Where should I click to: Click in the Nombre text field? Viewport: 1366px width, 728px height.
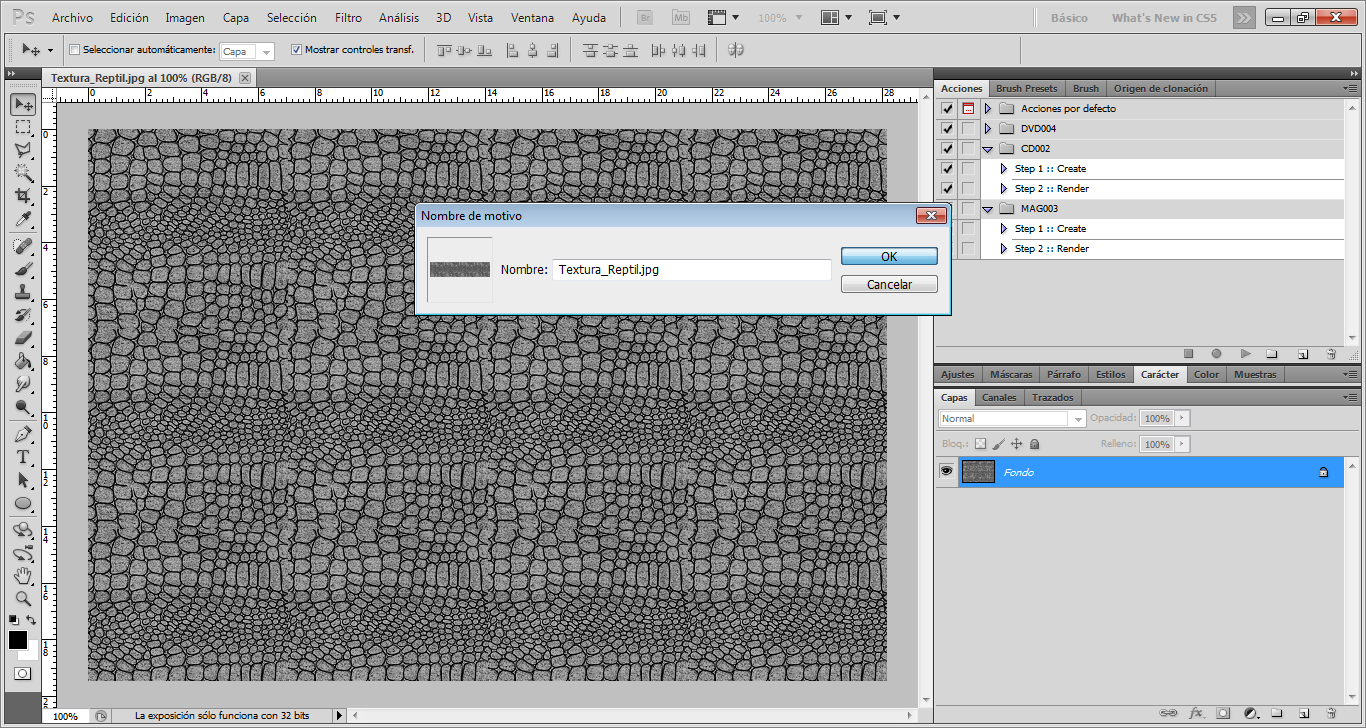(692, 270)
